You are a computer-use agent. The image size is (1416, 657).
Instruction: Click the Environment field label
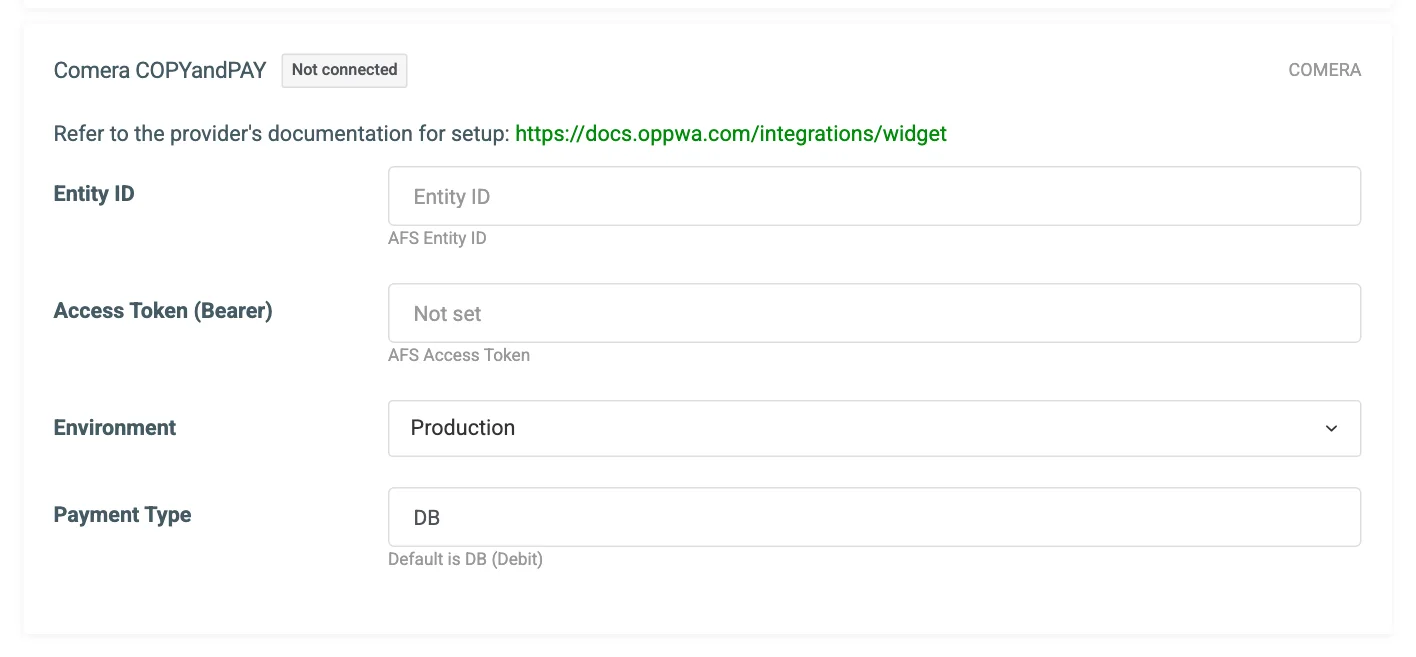[x=115, y=428]
